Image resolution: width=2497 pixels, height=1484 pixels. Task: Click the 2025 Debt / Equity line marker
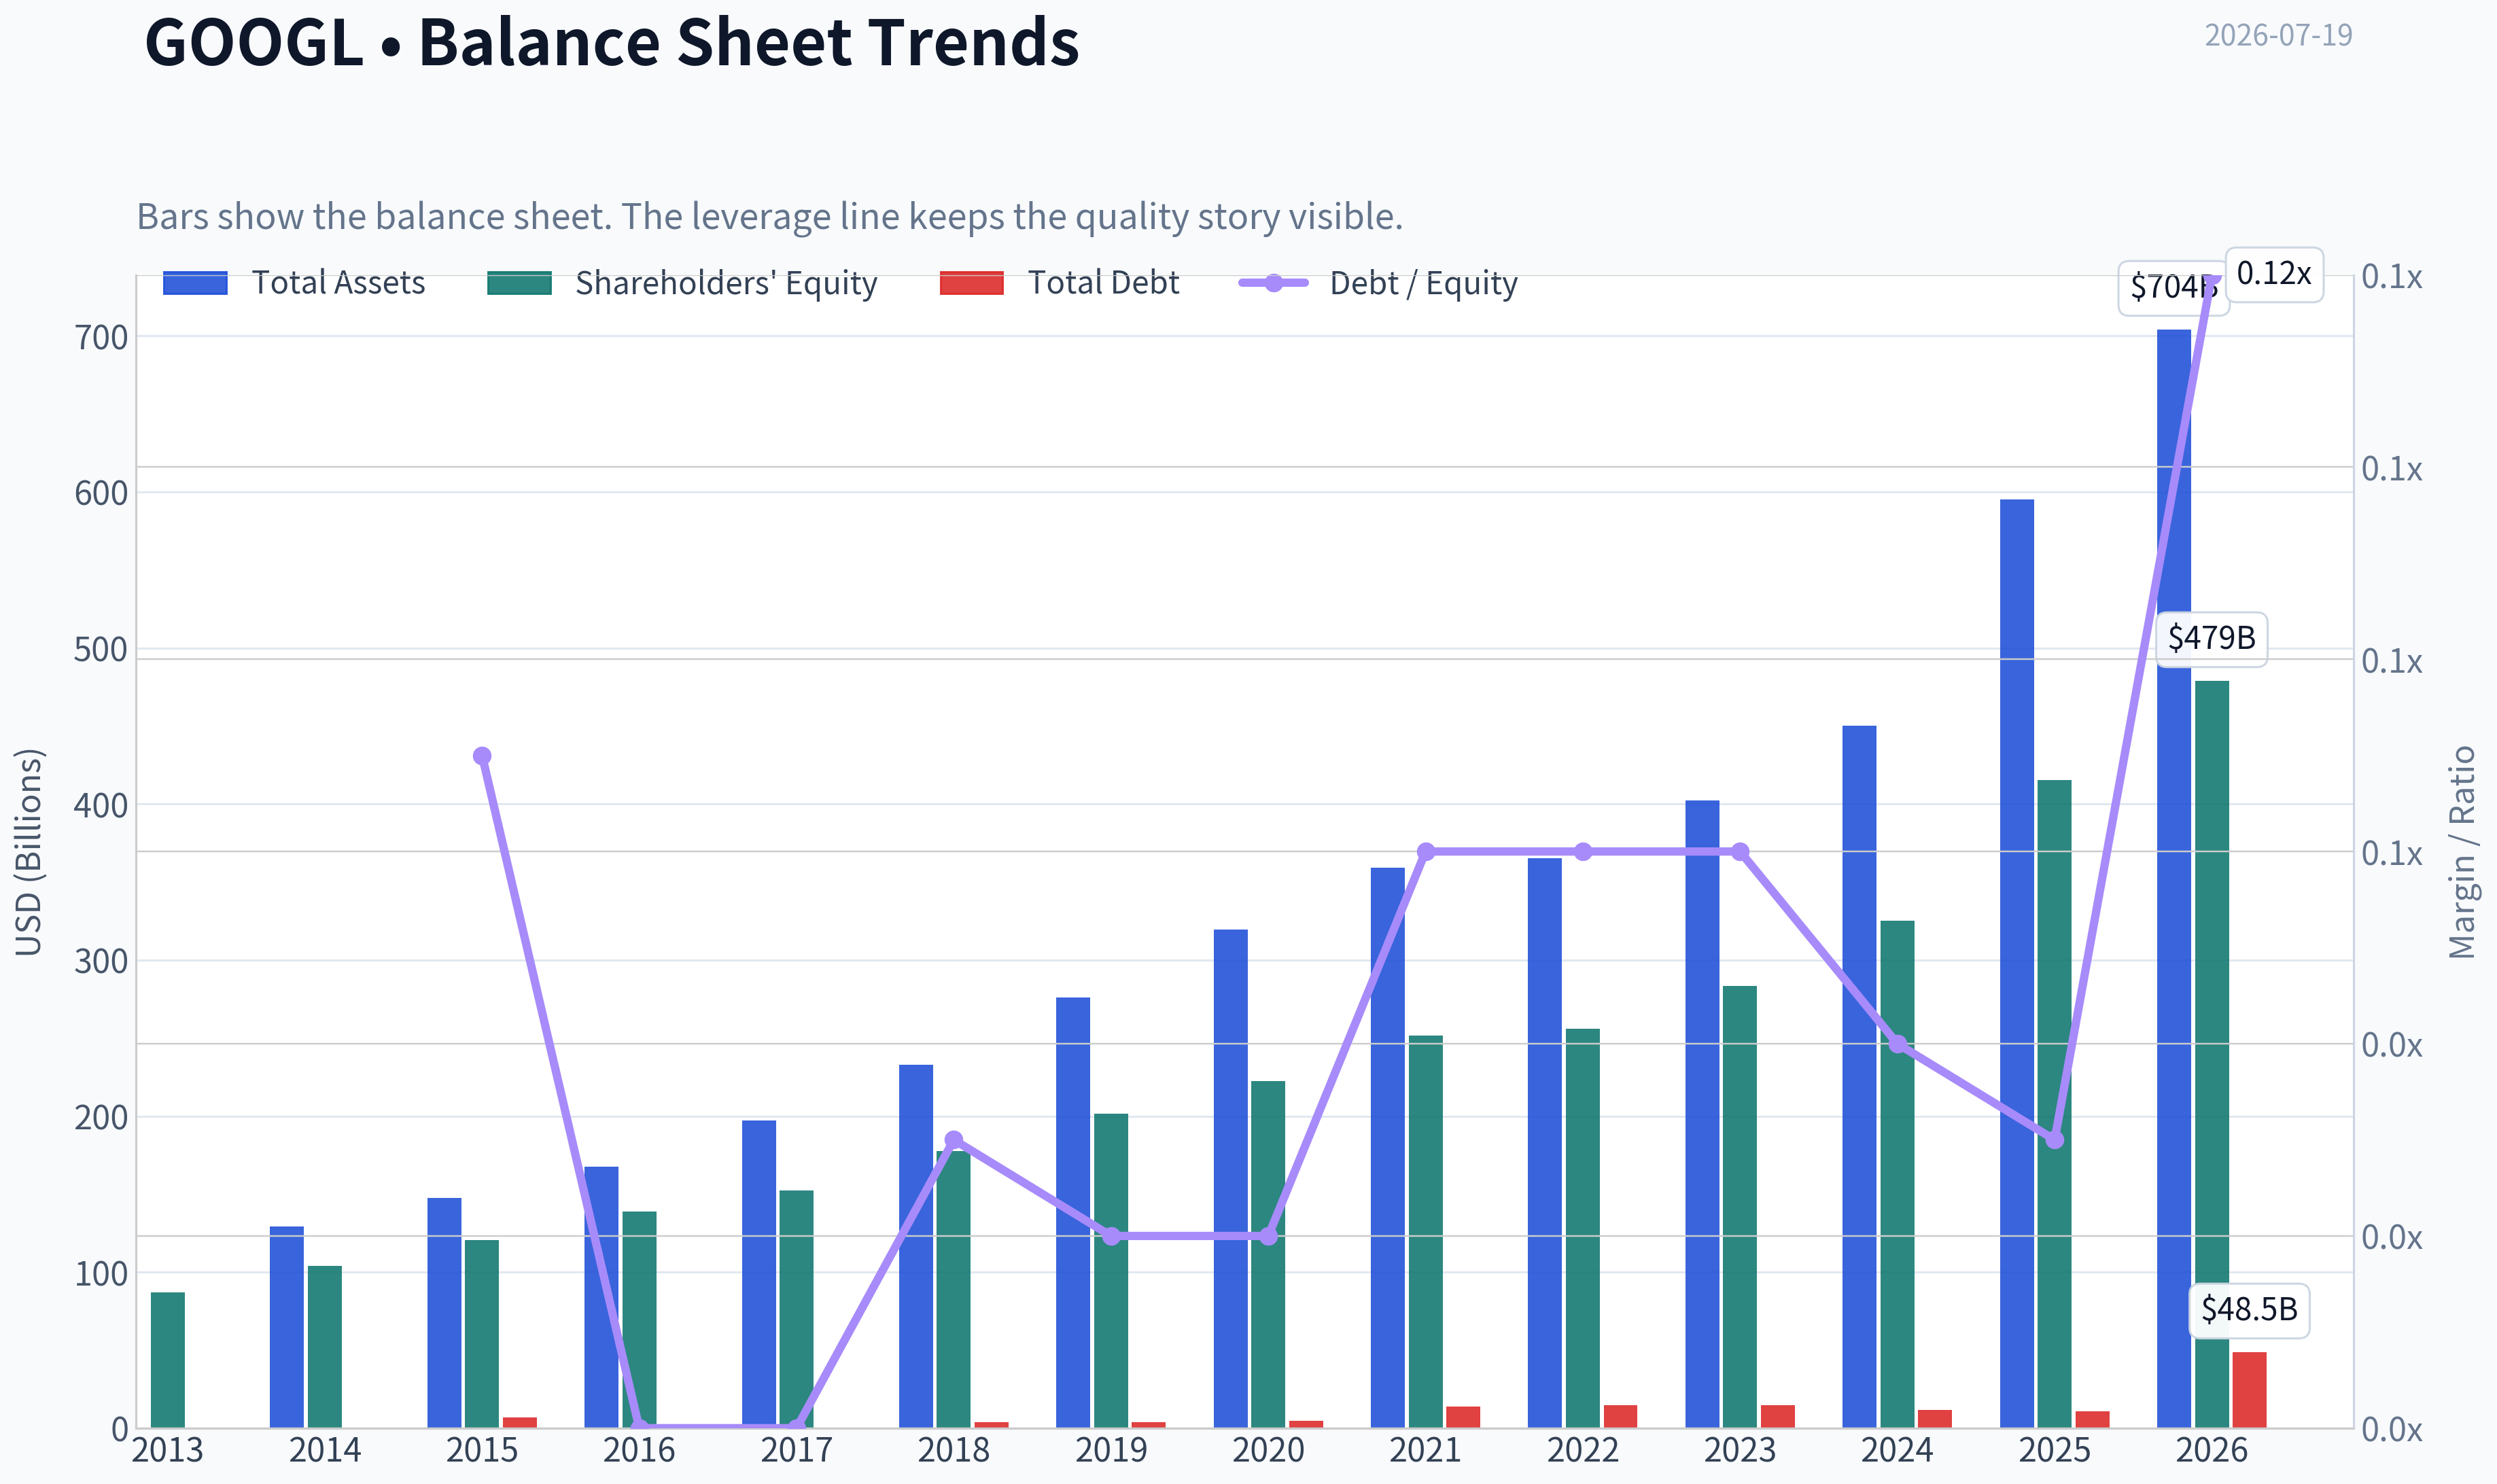2055,1140
